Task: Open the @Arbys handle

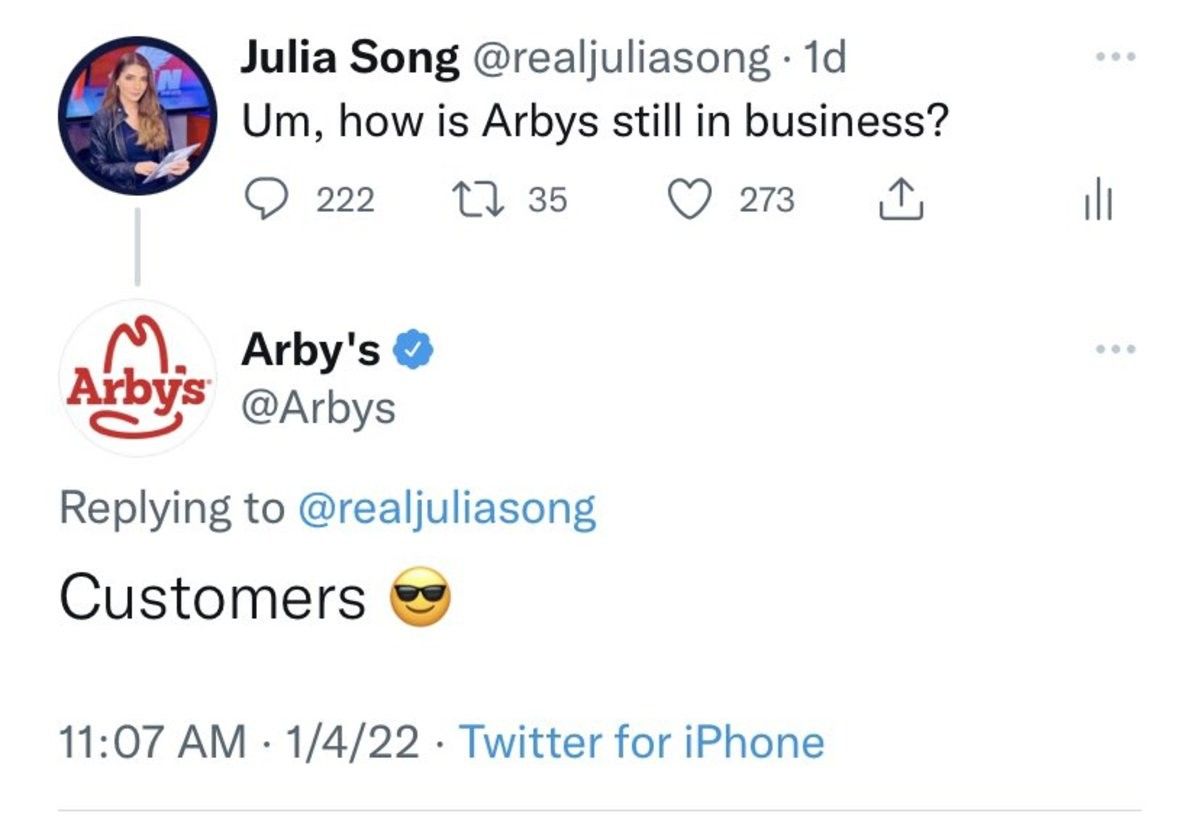Action: coord(318,408)
